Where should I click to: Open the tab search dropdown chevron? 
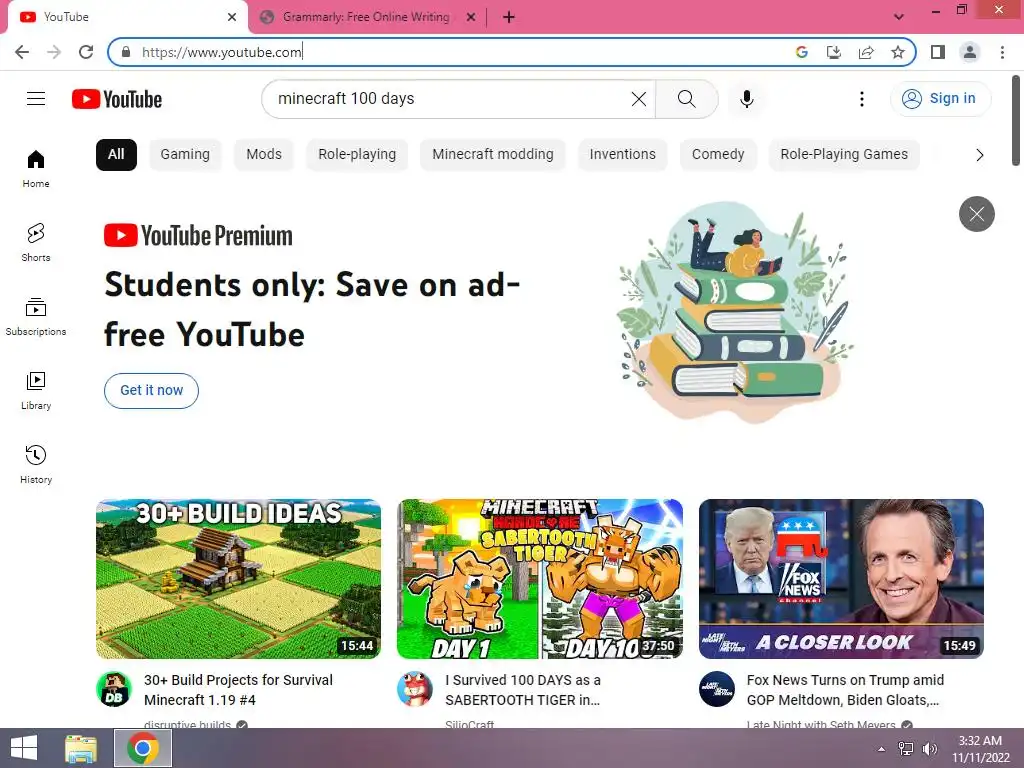(x=899, y=17)
